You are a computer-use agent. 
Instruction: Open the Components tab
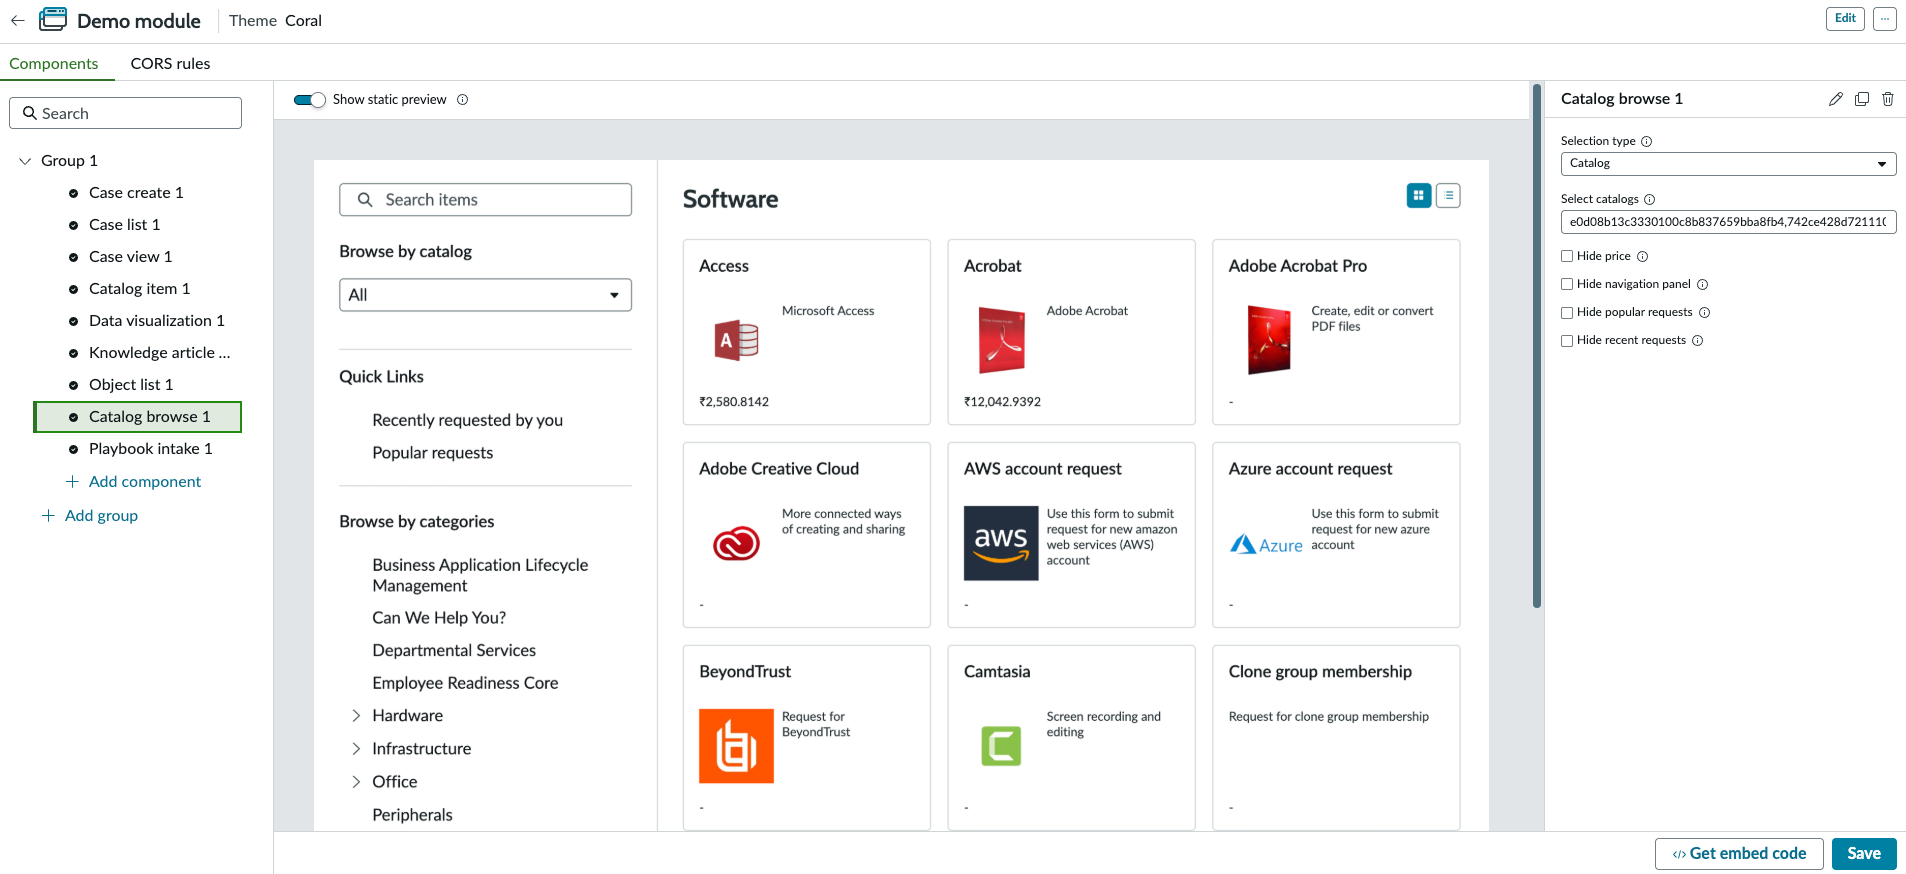click(x=54, y=63)
